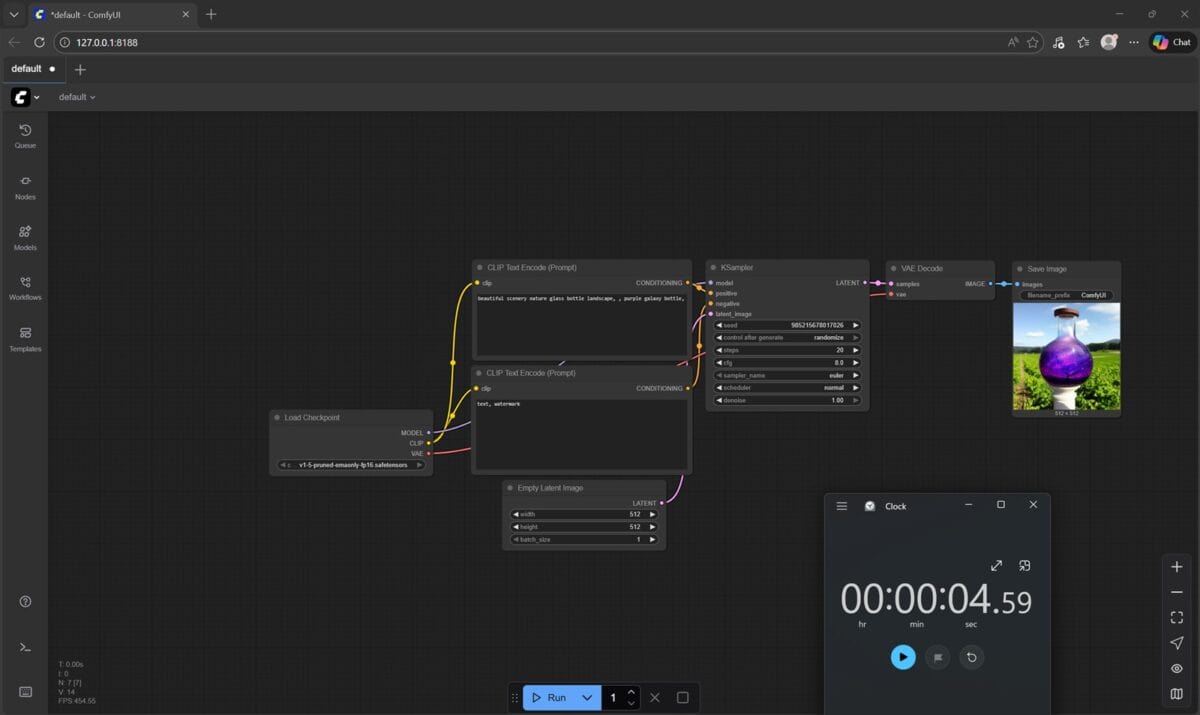Click Run to queue the prompt
The height and width of the screenshot is (715, 1200).
coord(549,697)
